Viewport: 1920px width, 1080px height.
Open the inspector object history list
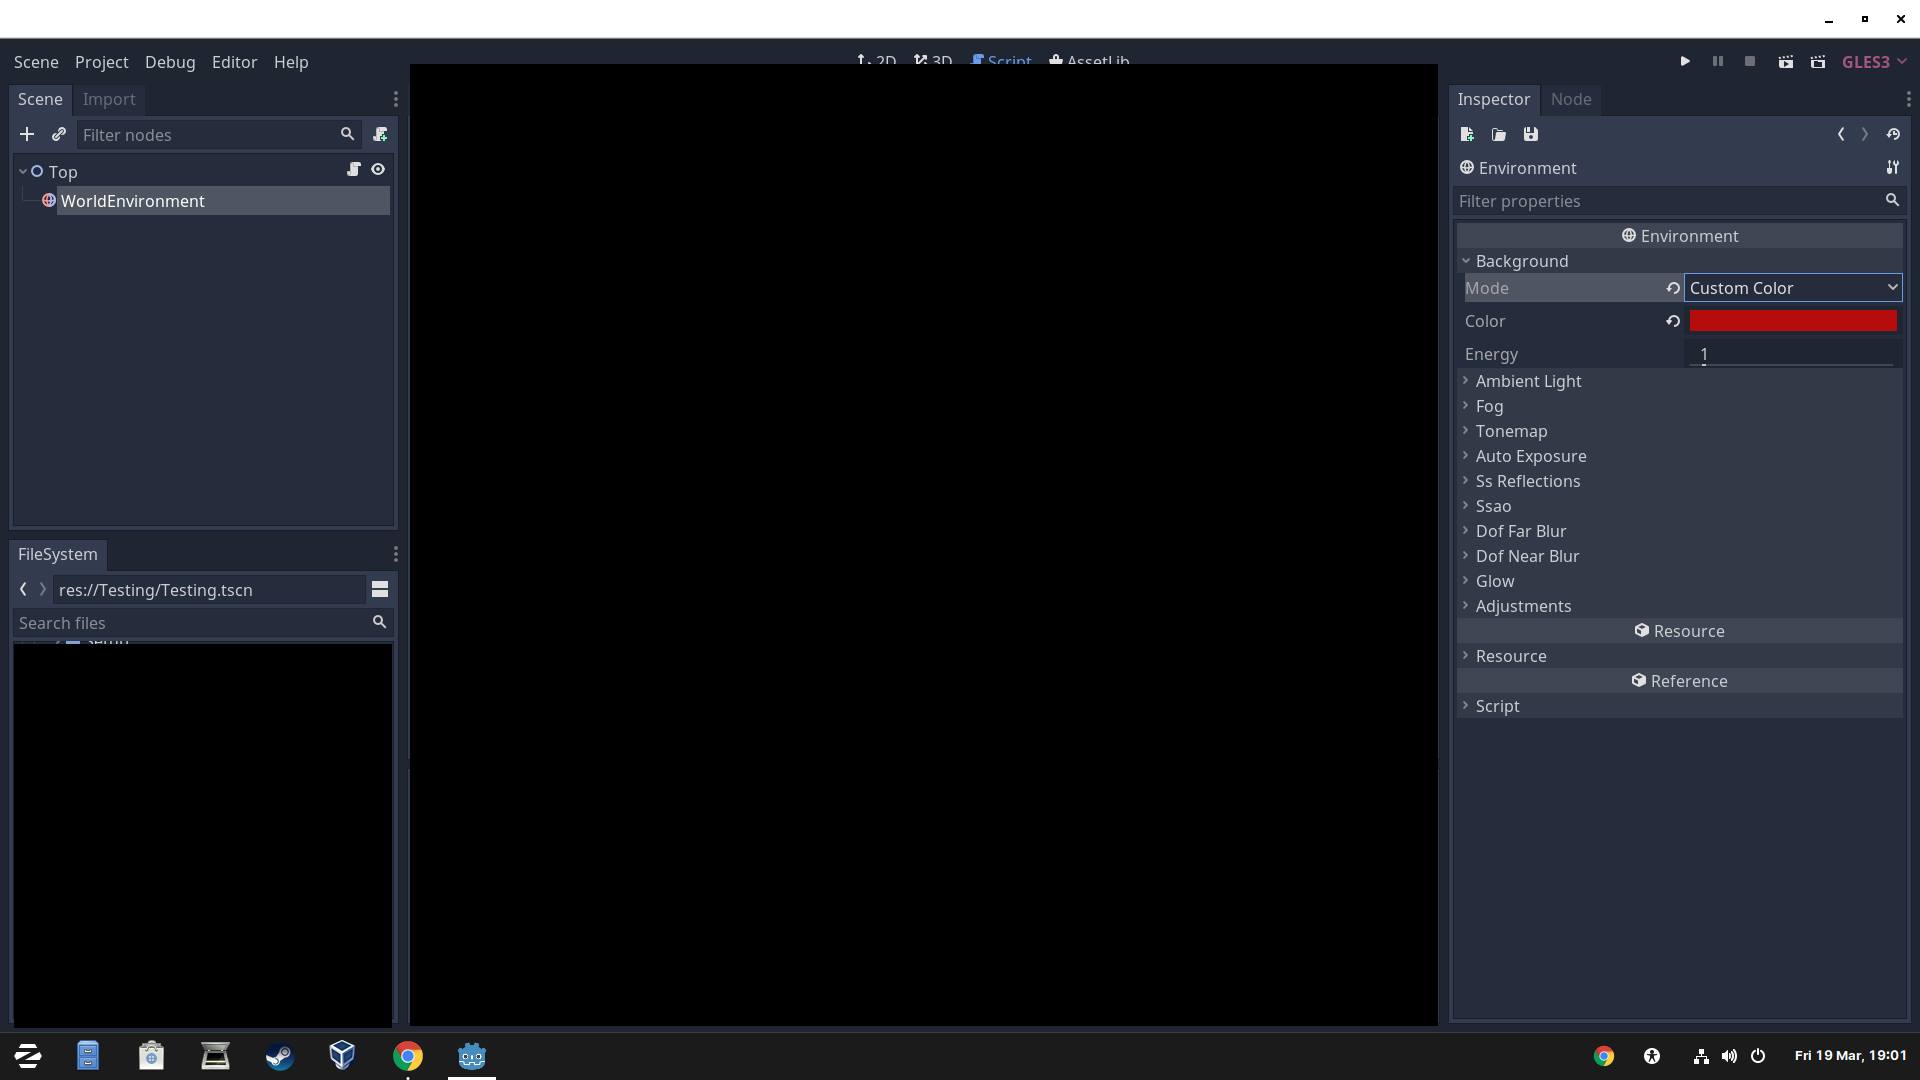[x=1893, y=134]
